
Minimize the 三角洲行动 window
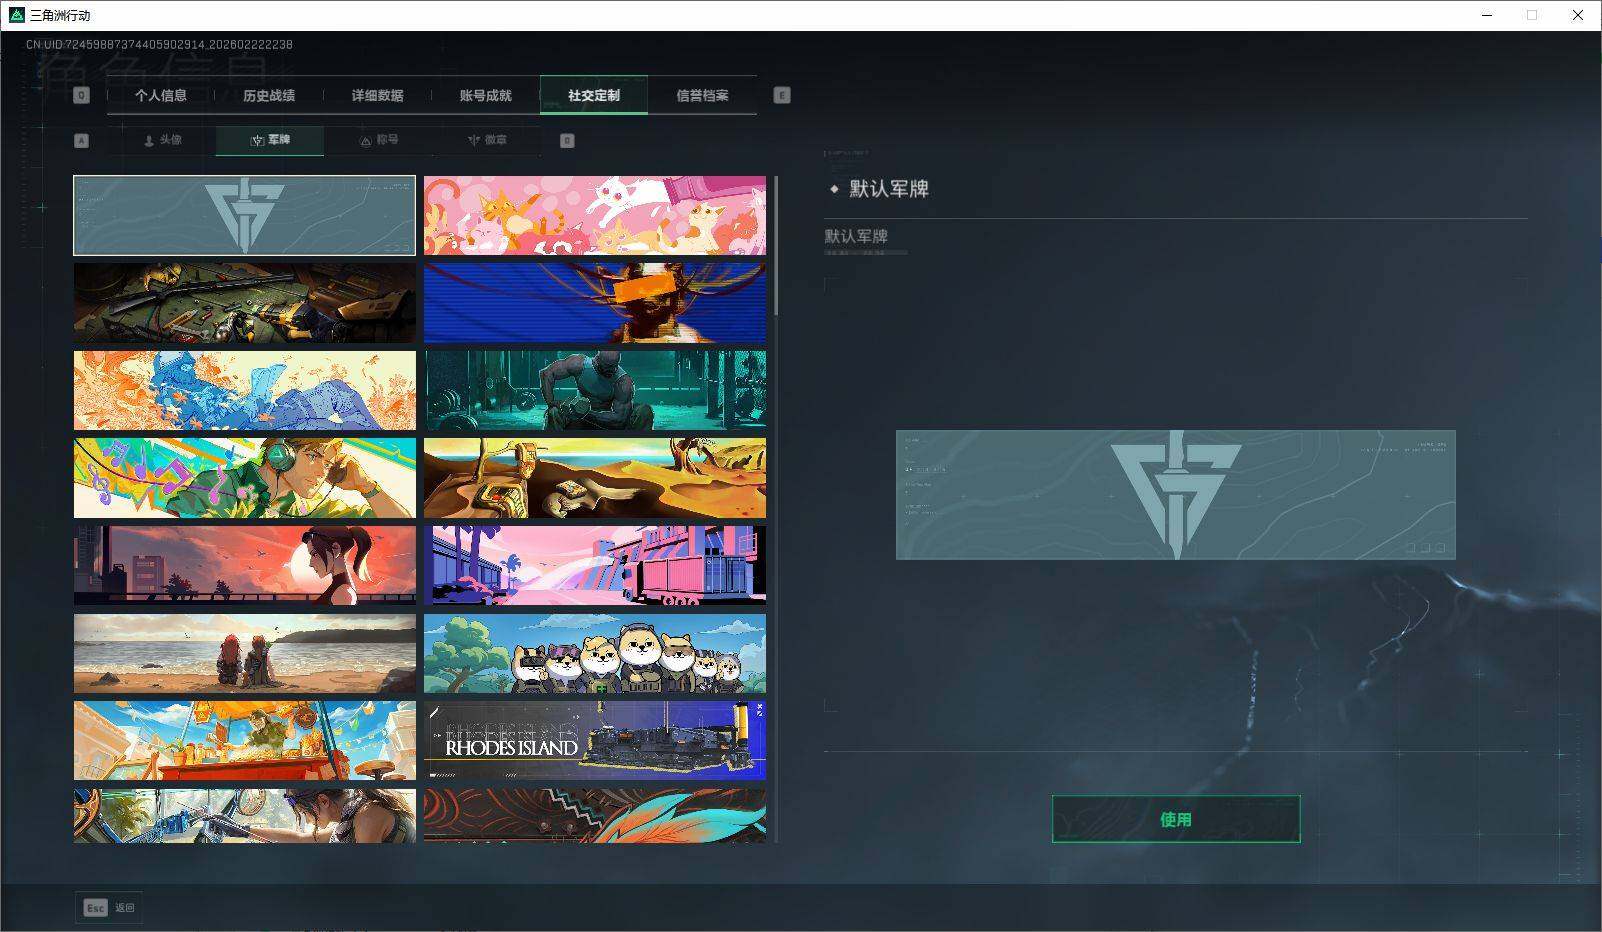click(x=1486, y=15)
